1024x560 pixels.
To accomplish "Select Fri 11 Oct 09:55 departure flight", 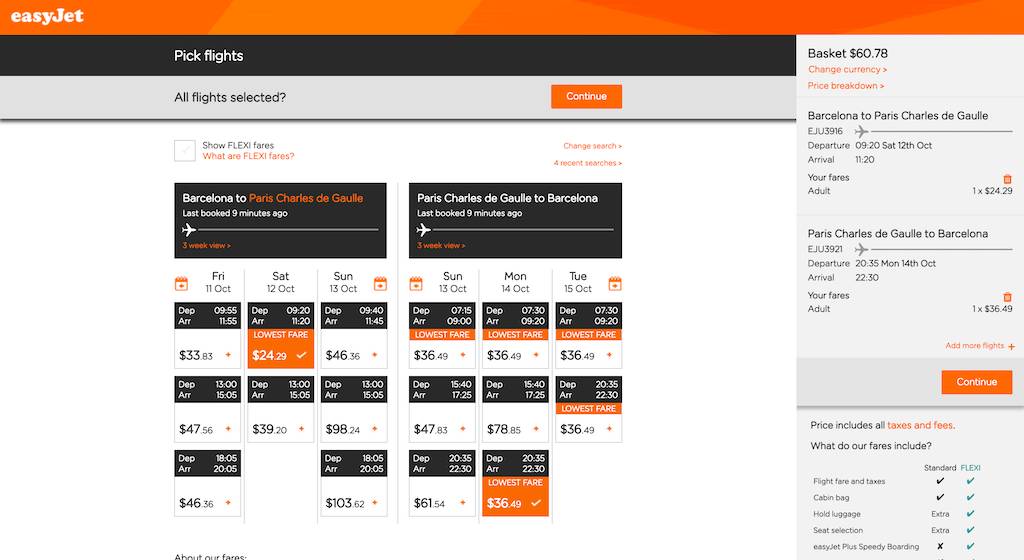I will [208, 335].
